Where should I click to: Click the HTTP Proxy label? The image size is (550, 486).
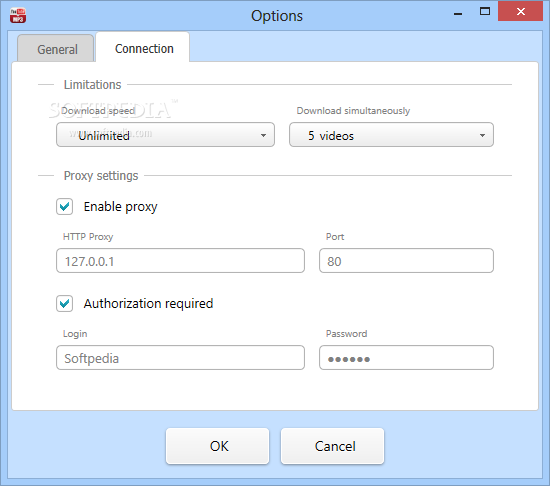coord(88,237)
